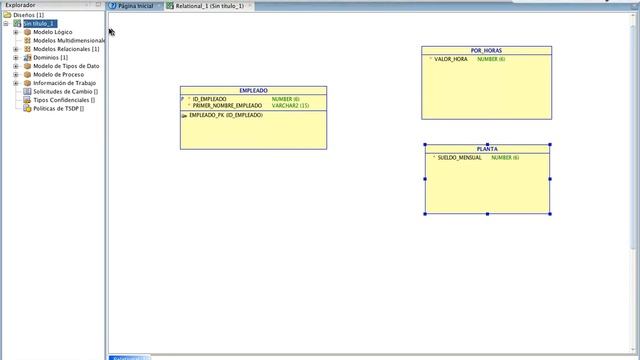Click NUMBER (6) type beside SUELDO_MENSUAL
The height and width of the screenshot is (360, 640).
[505, 158]
